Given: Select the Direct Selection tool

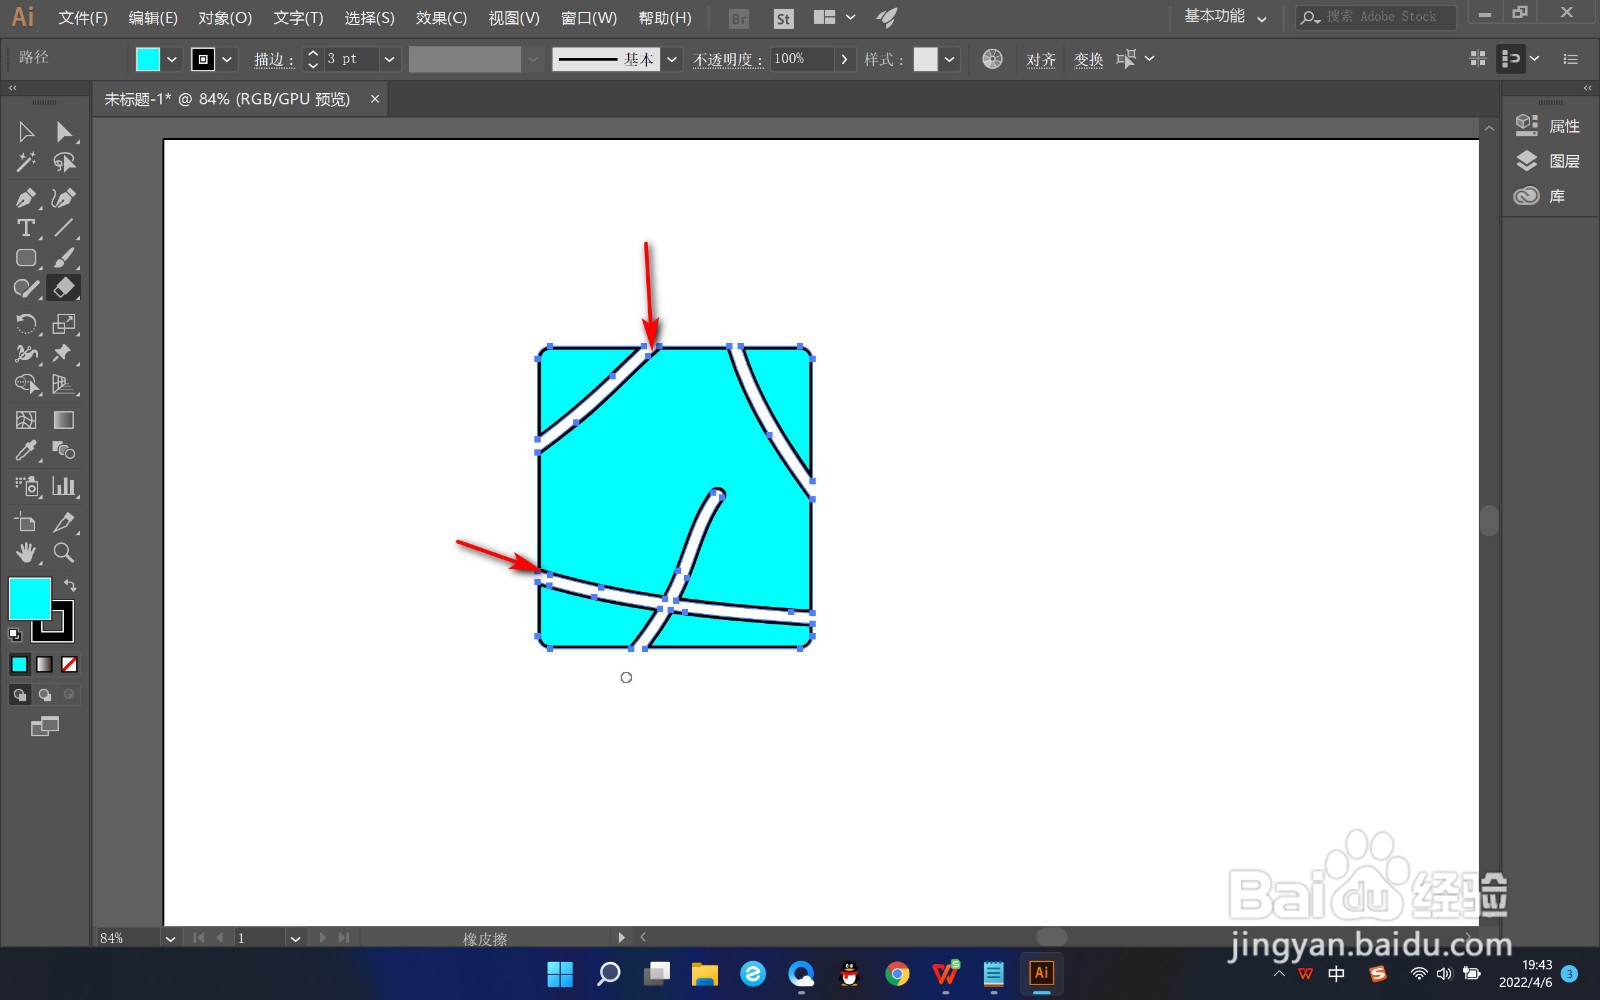Looking at the screenshot, I should pos(64,132).
